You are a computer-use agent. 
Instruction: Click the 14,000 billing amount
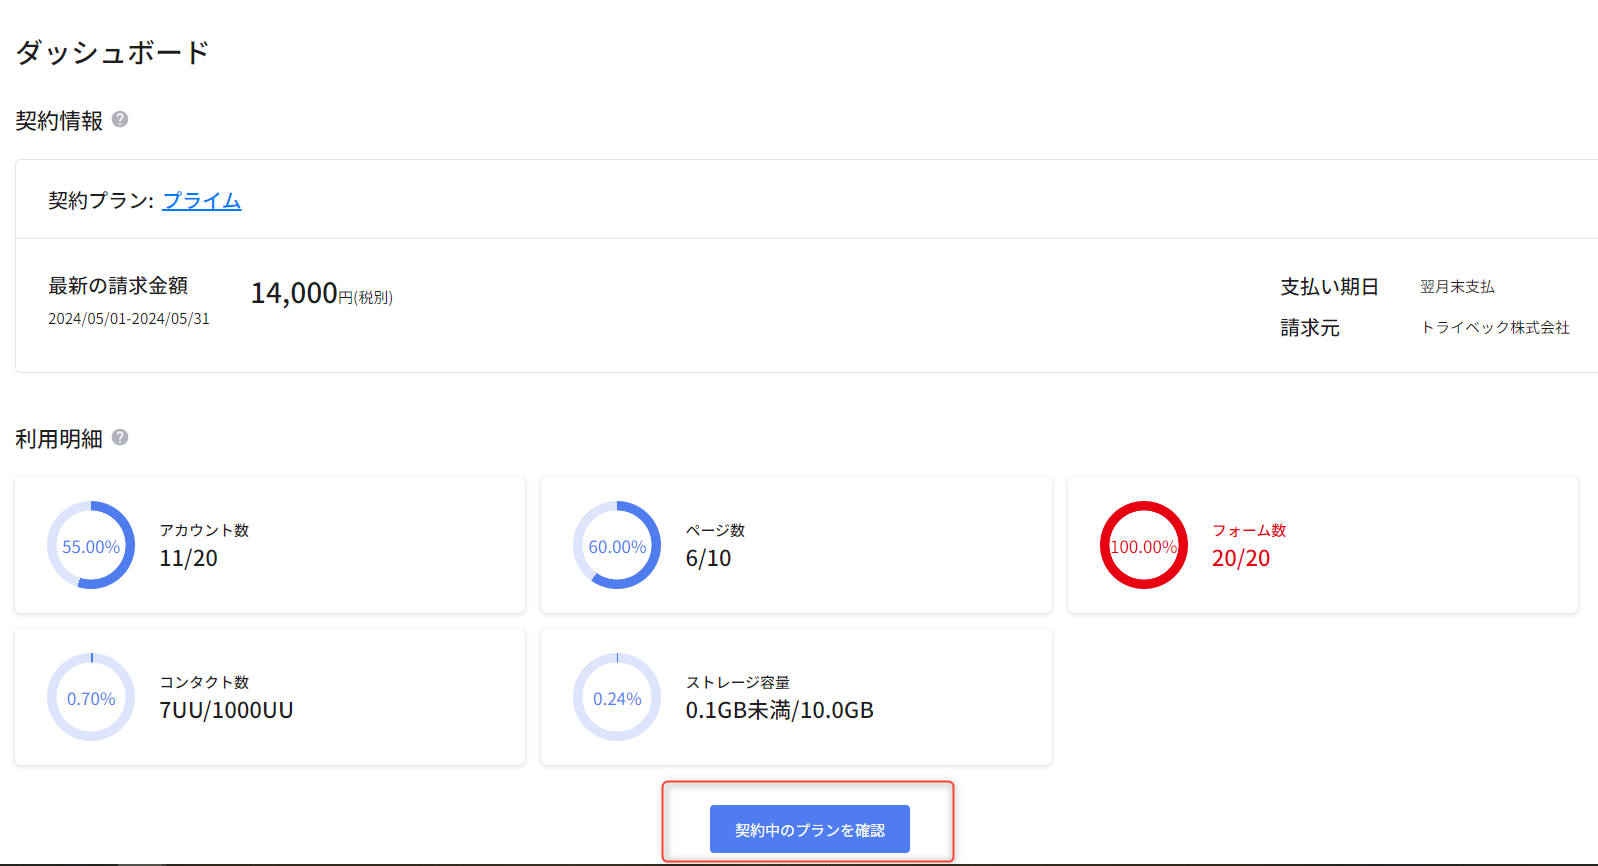tap(294, 293)
